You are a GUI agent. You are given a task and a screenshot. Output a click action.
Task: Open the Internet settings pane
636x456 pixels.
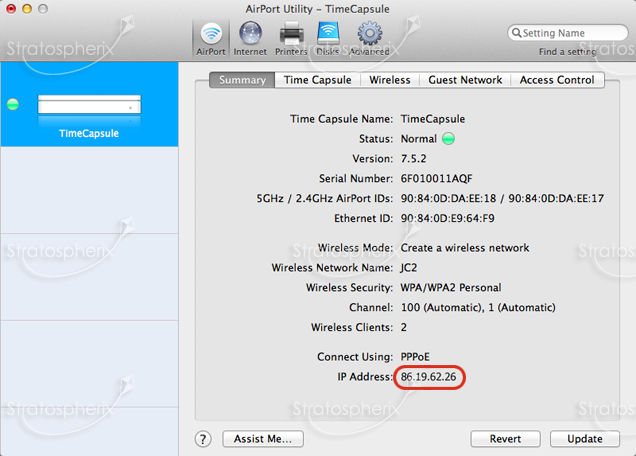pyautogui.click(x=250, y=39)
